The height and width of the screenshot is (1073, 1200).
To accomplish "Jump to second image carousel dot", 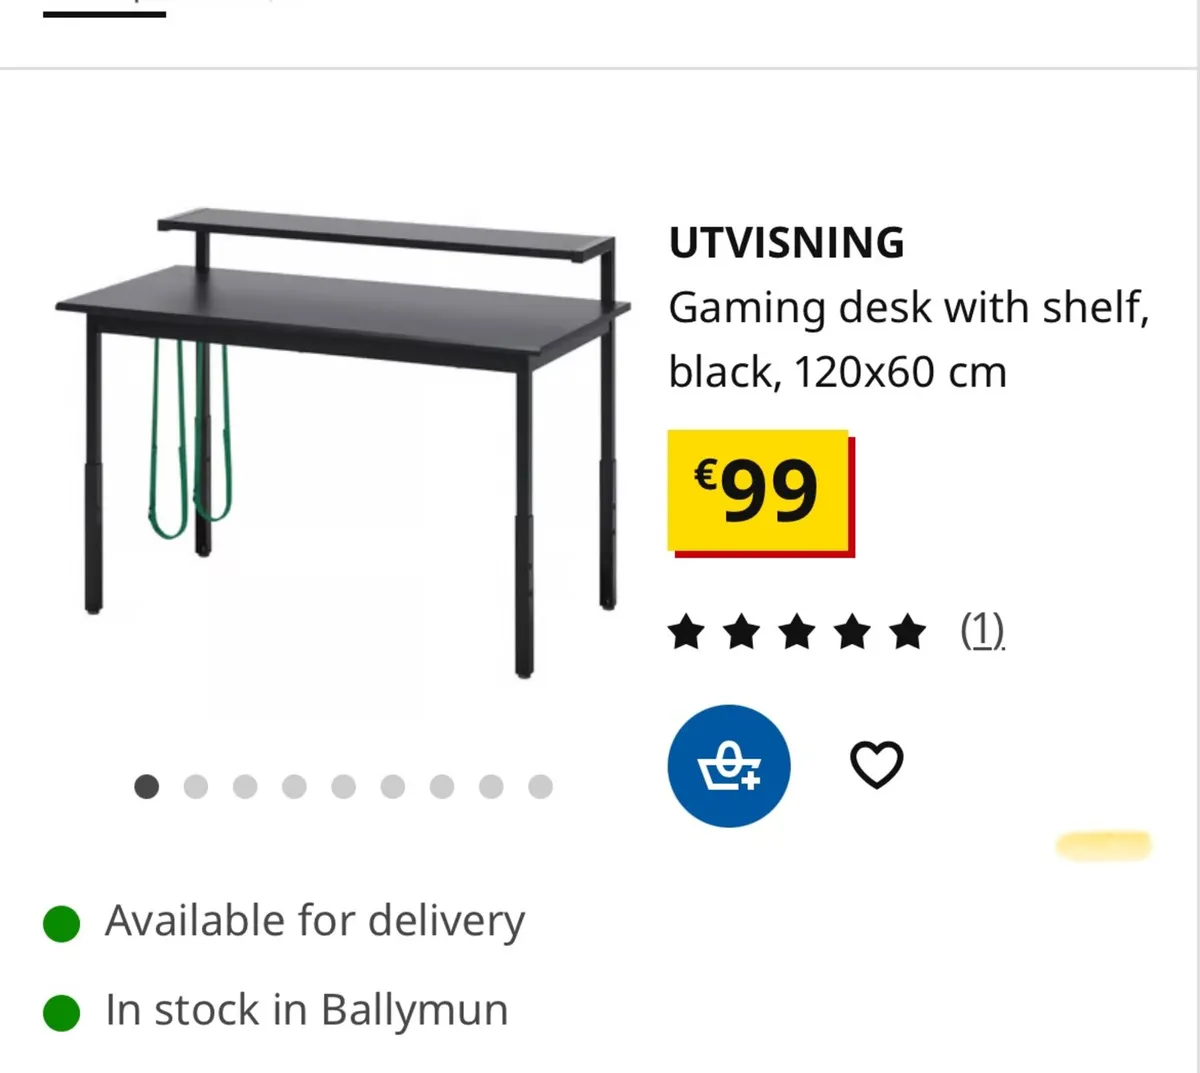I will 196,787.
